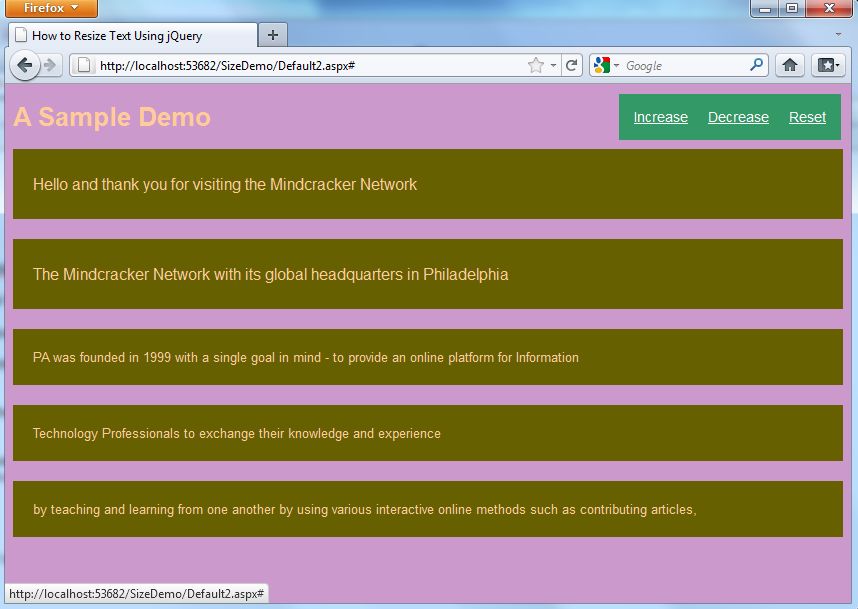Click the 'Hello and thank you for visiting' text
858x609 pixels.
225,184
